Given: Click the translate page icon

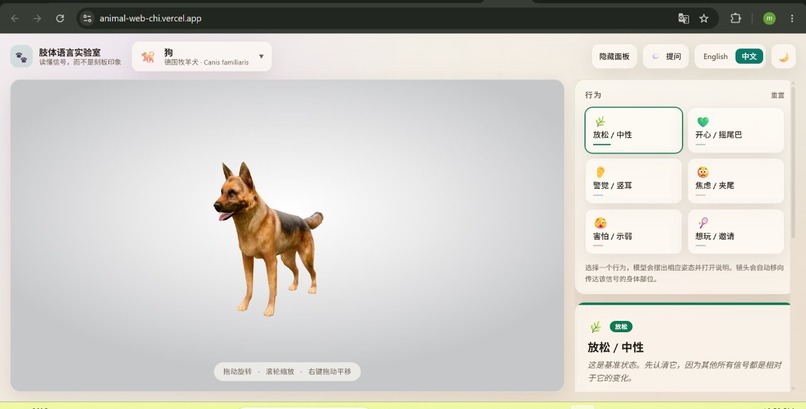Looking at the screenshot, I should pyautogui.click(x=683, y=18).
